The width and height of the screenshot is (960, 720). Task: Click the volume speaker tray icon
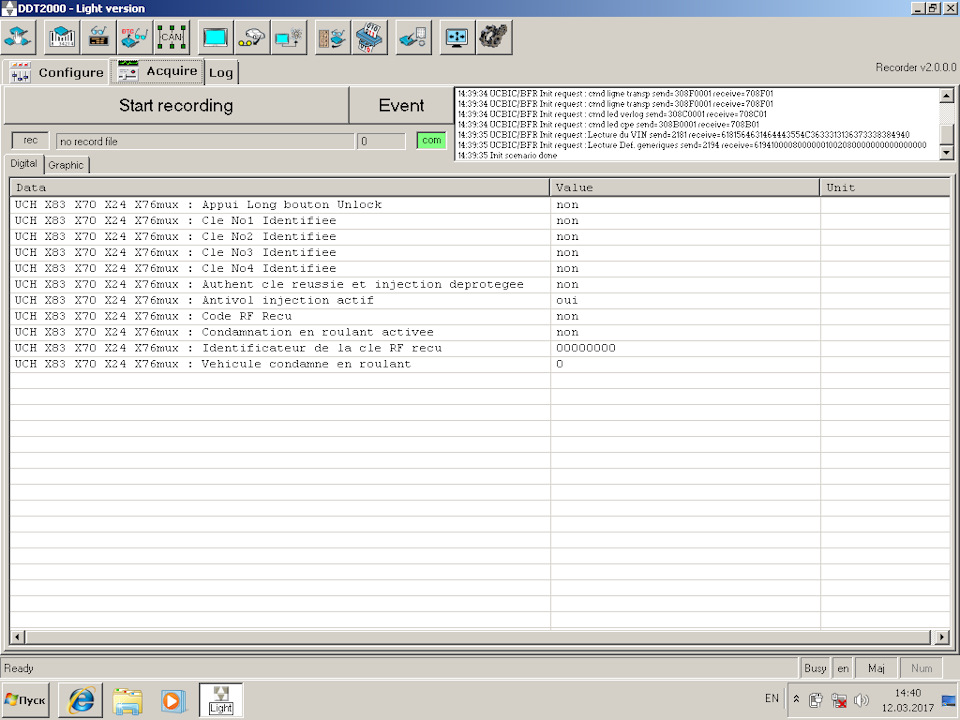pos(861,700)
